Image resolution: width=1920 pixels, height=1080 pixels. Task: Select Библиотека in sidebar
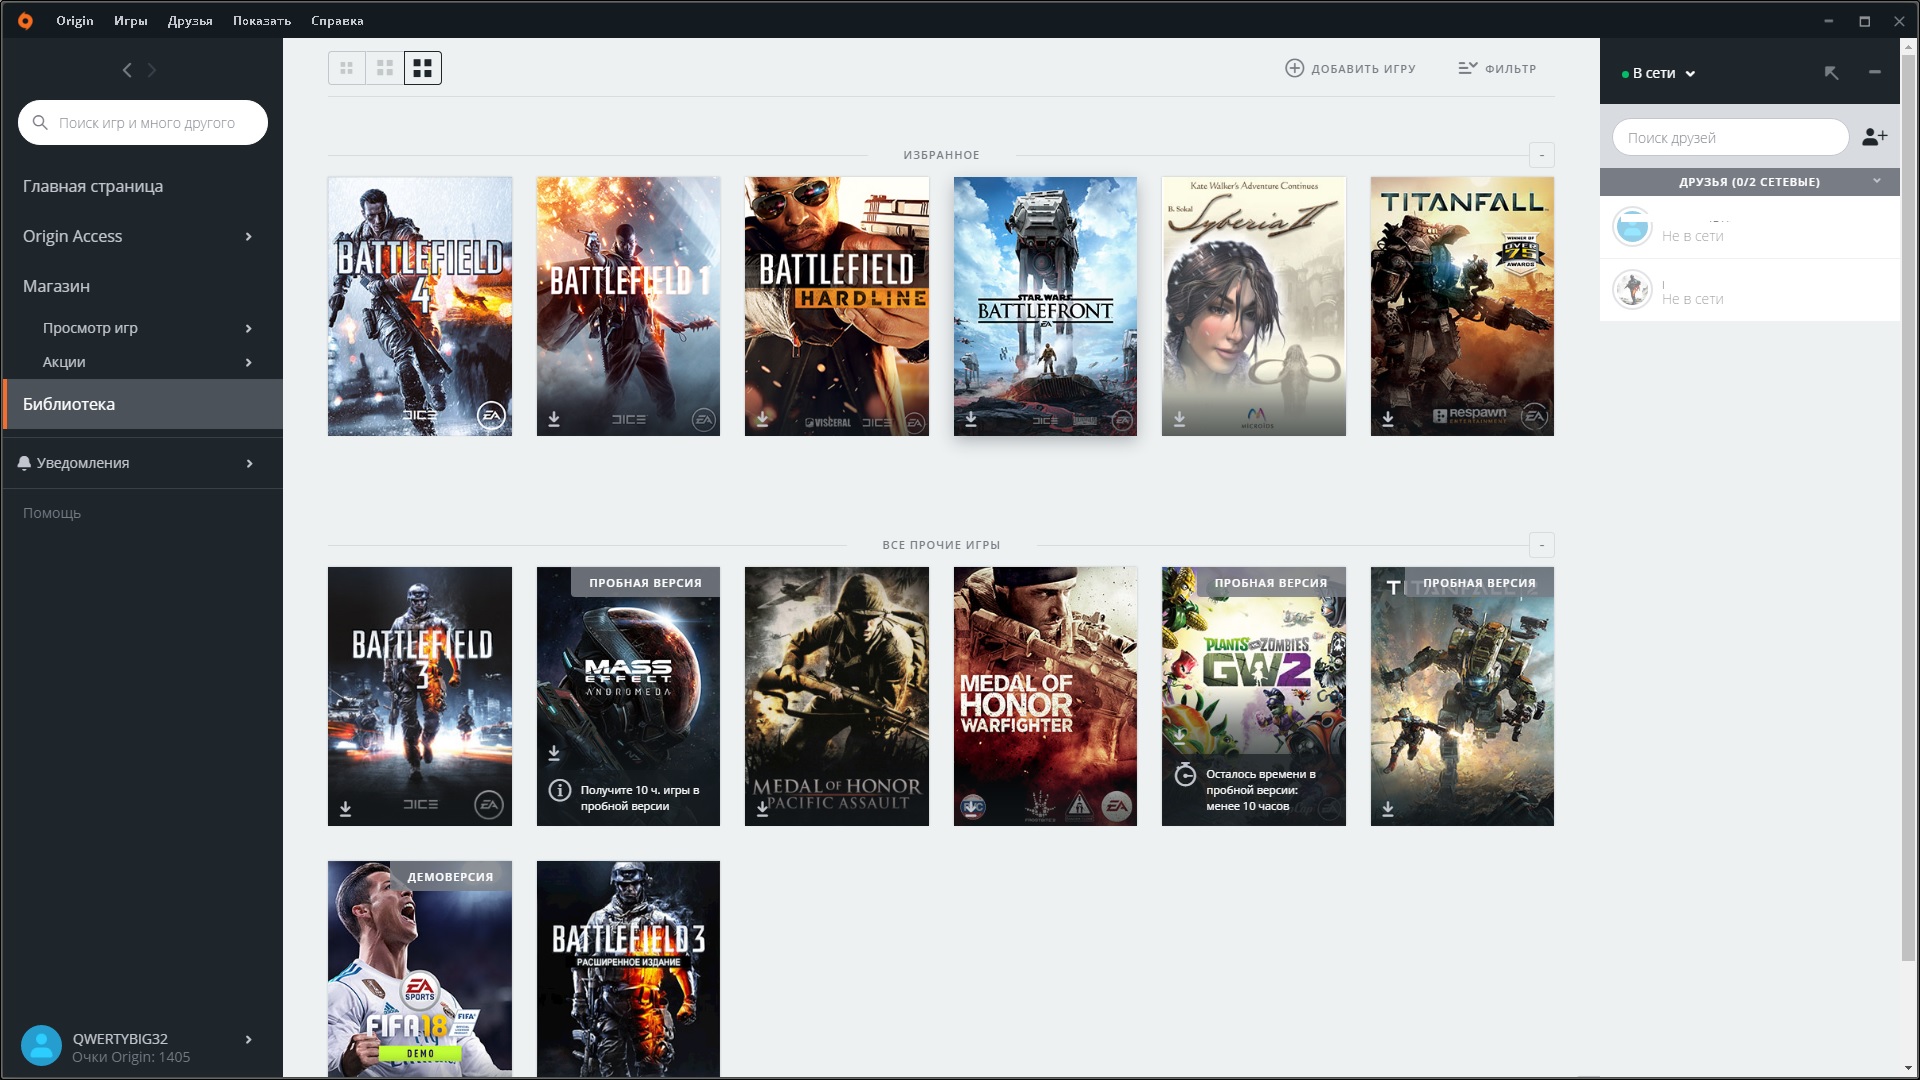[143, 404]
